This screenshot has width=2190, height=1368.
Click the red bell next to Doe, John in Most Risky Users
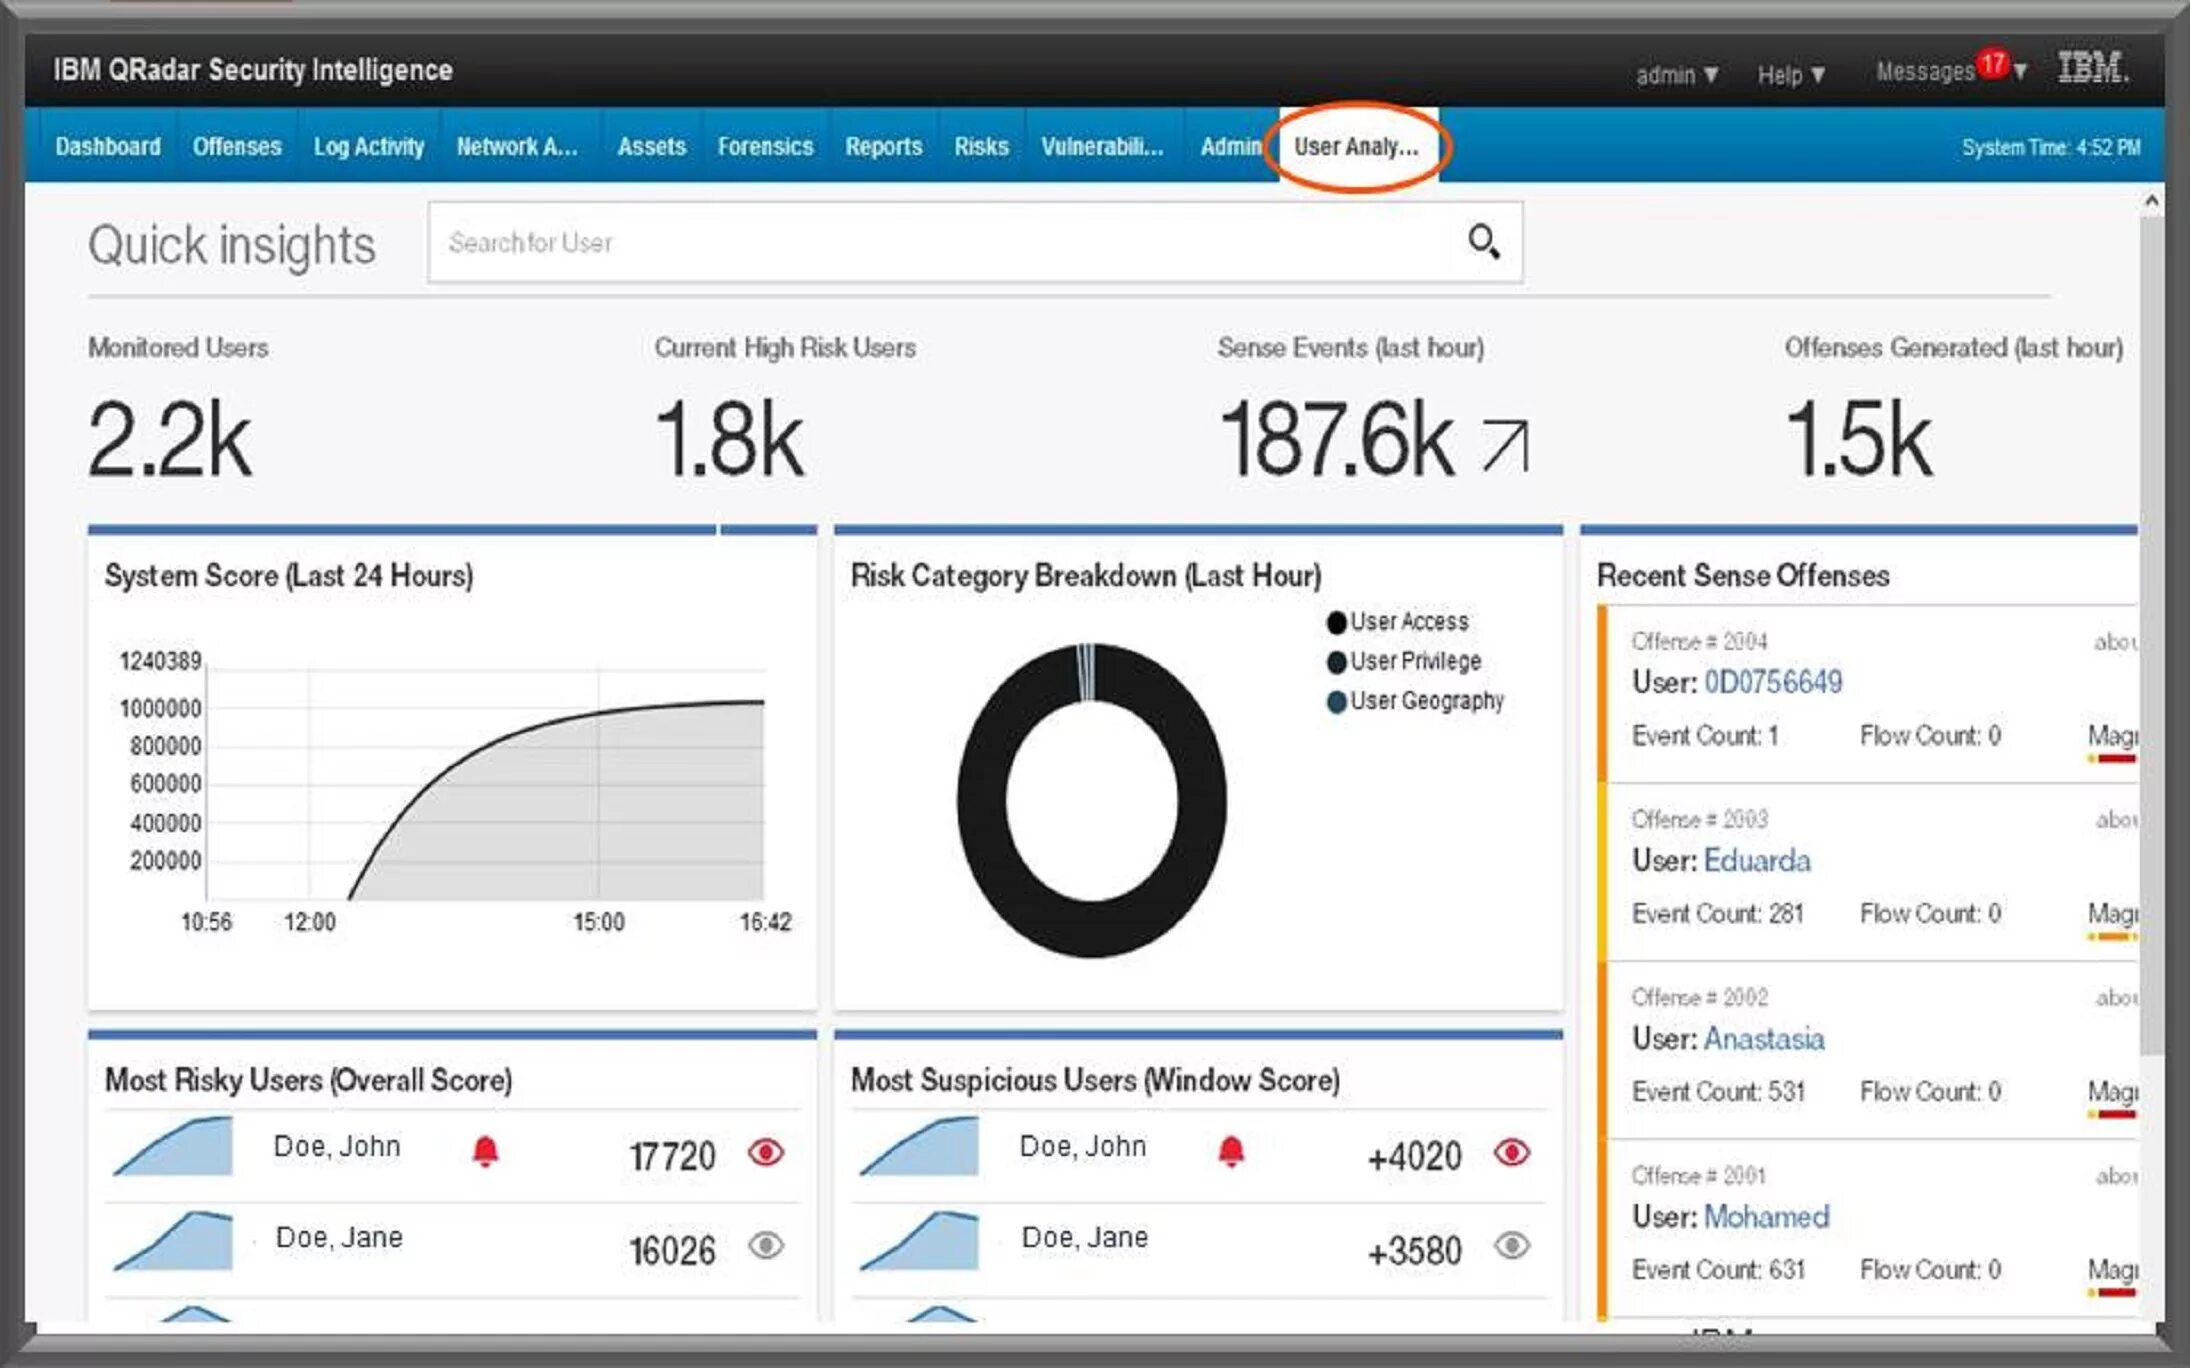point(485,1152)
